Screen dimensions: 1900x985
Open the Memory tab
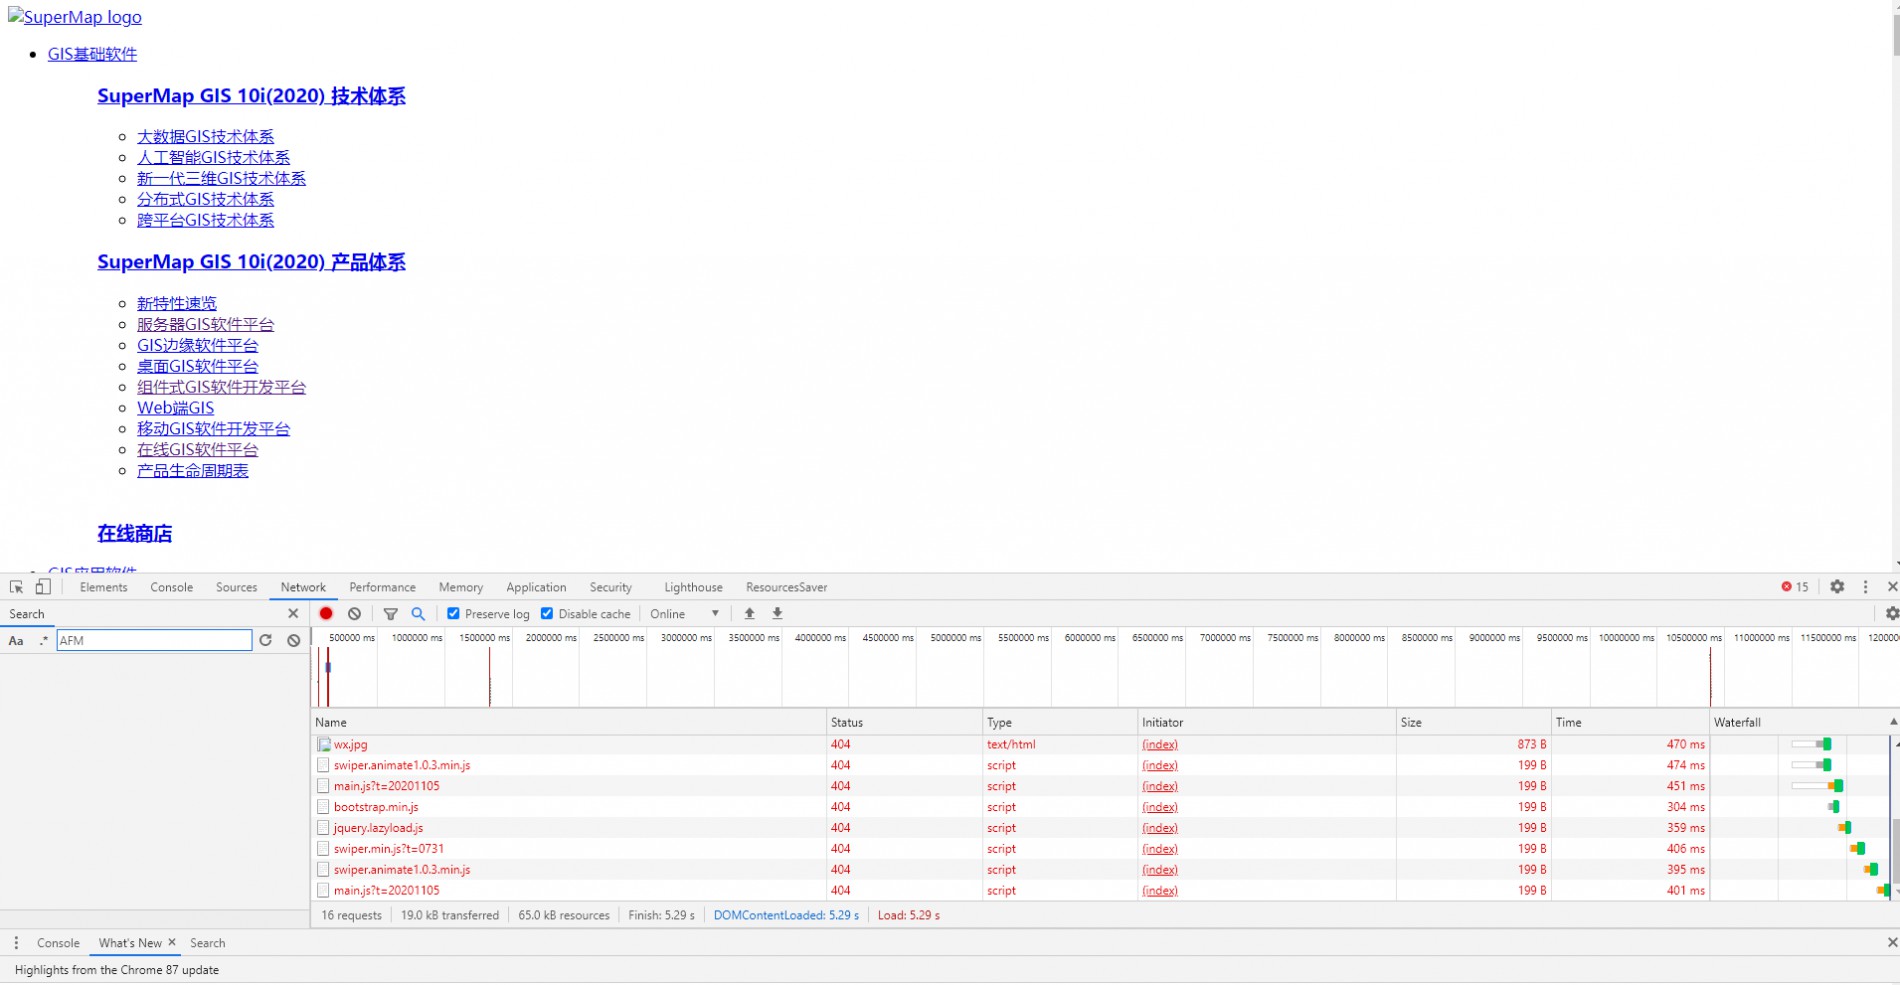click(x=461, y=587)
